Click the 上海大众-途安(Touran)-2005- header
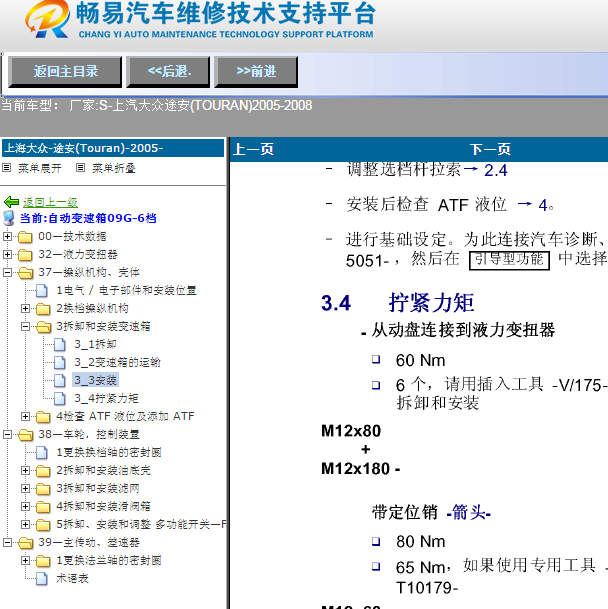The width and height of the screenshot is (608, 609). pos(113,148)
